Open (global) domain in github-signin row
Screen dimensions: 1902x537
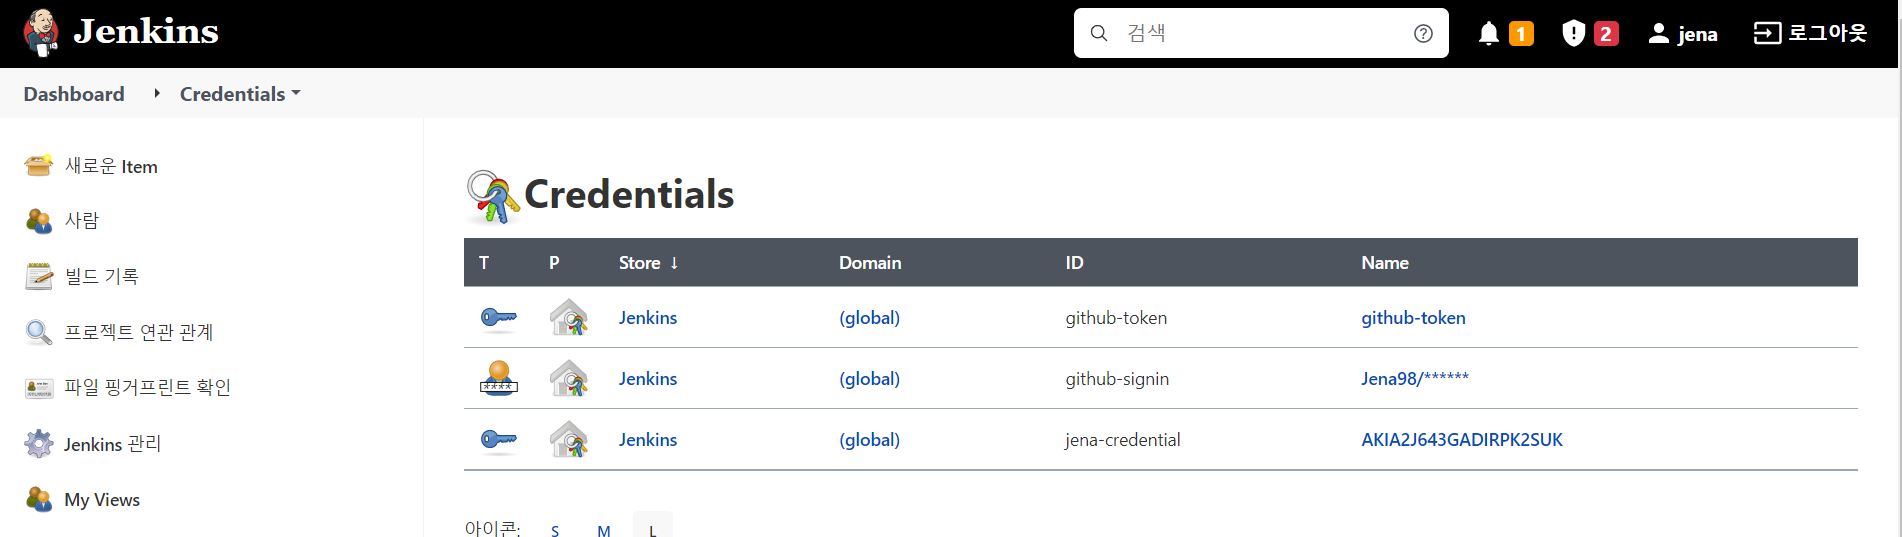tap(870, 379)
